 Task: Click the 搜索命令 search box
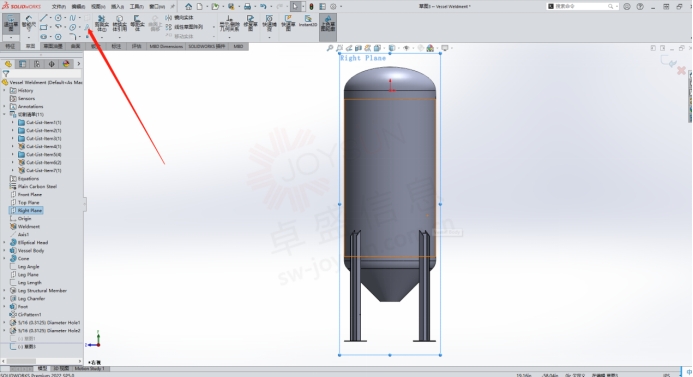pos(582,7)
